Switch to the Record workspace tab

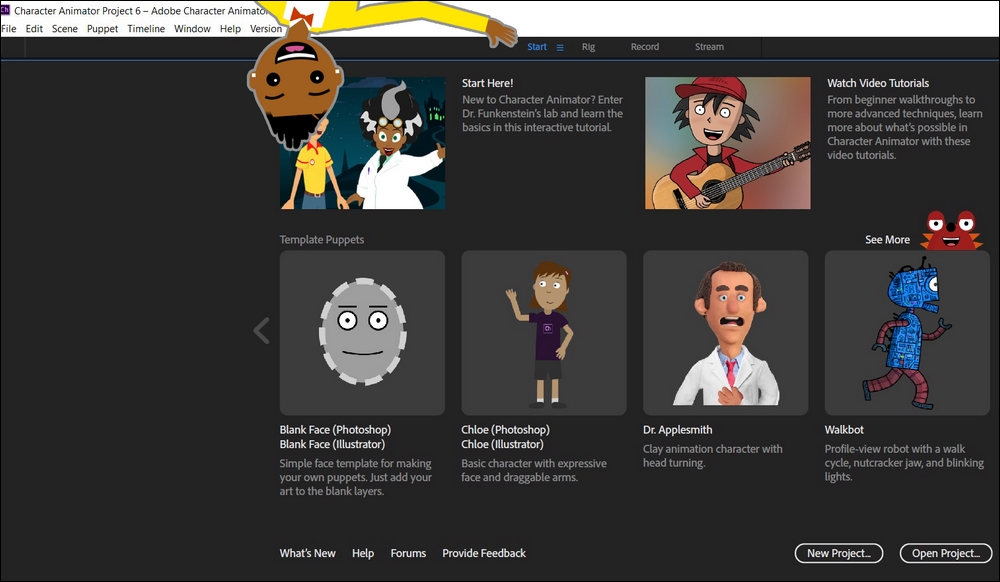pyautogui.click(x=645, y=47)
